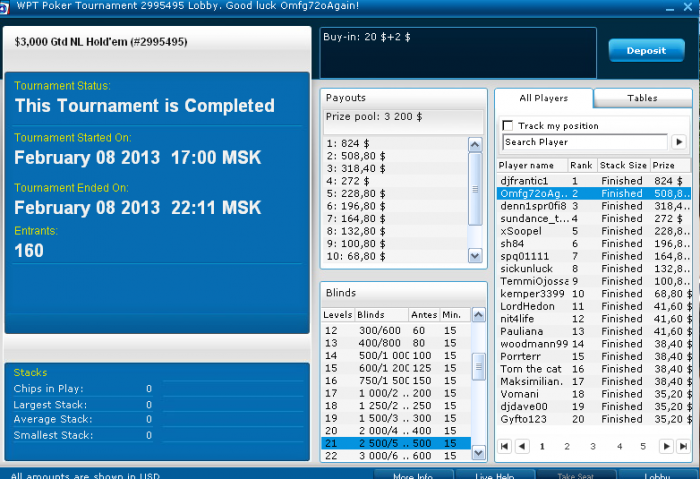Image resolution: width=700 pixels, height=479 pixels.
Task: Open Live Help button
Action: [495, 475]
